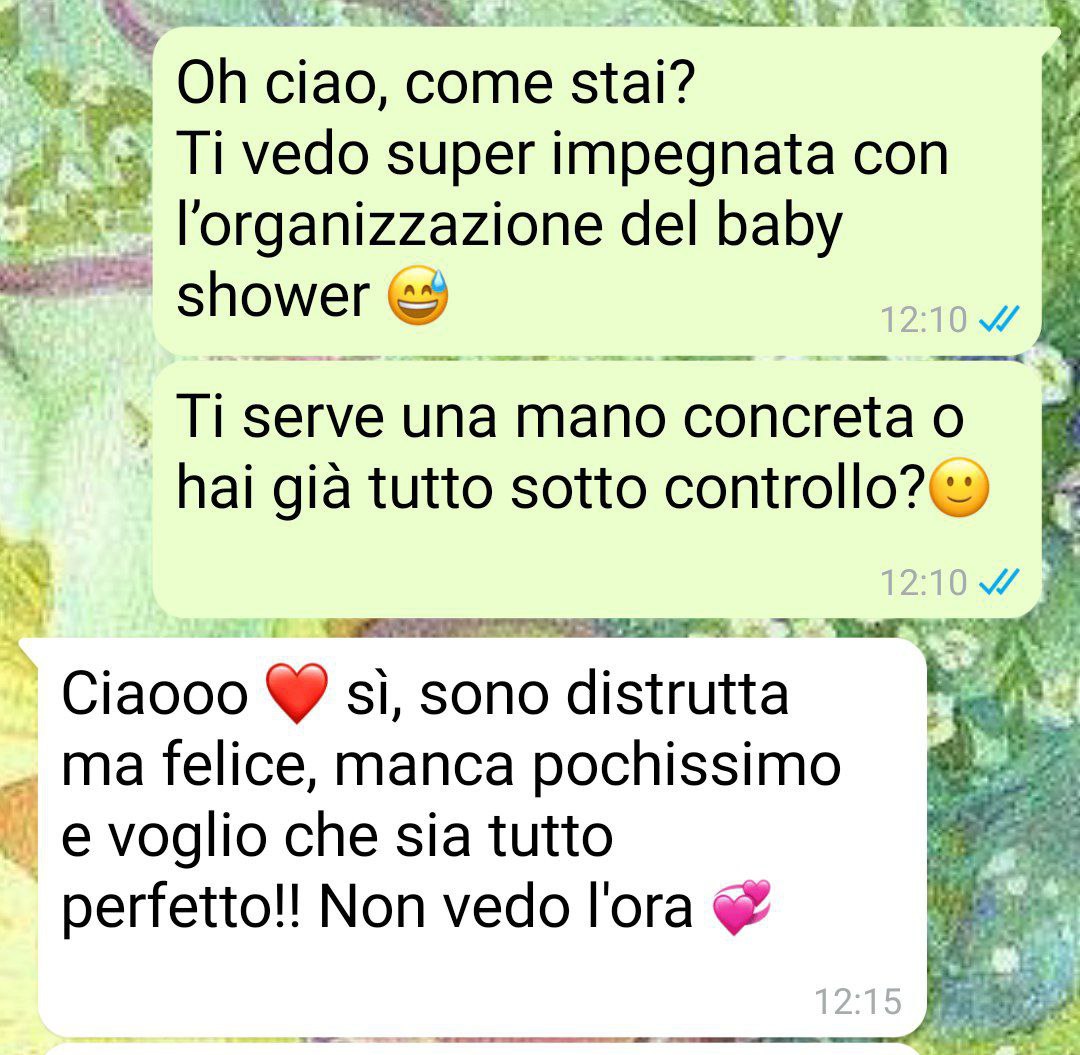Select the white "Ciaooo" received message bubble

click(x=482, y=837)
